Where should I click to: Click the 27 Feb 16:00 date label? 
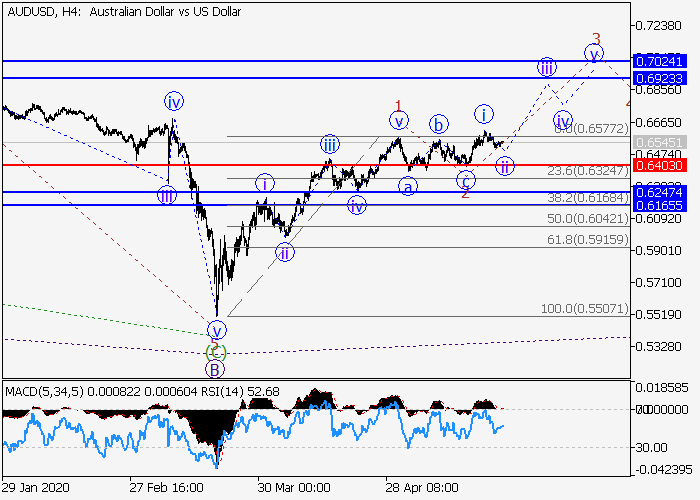click(x=167, y=488)
